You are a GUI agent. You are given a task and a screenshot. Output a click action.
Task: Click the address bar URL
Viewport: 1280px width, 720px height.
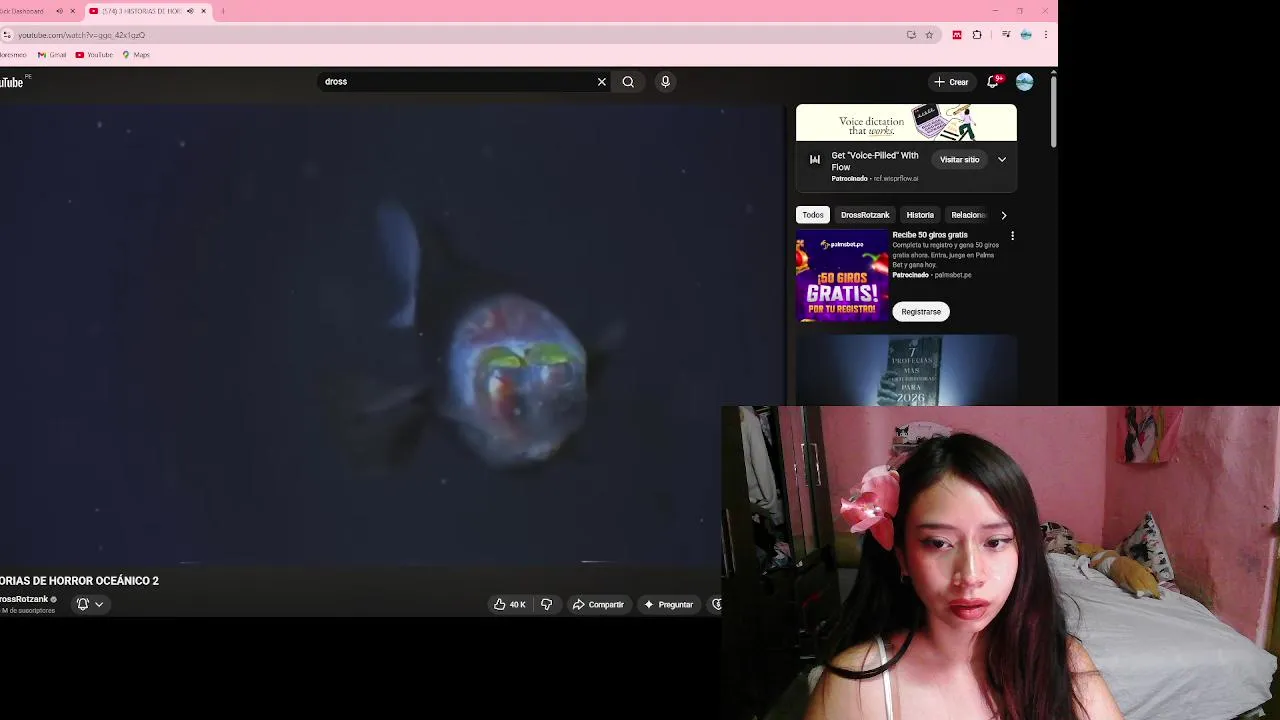pos(82,35)
